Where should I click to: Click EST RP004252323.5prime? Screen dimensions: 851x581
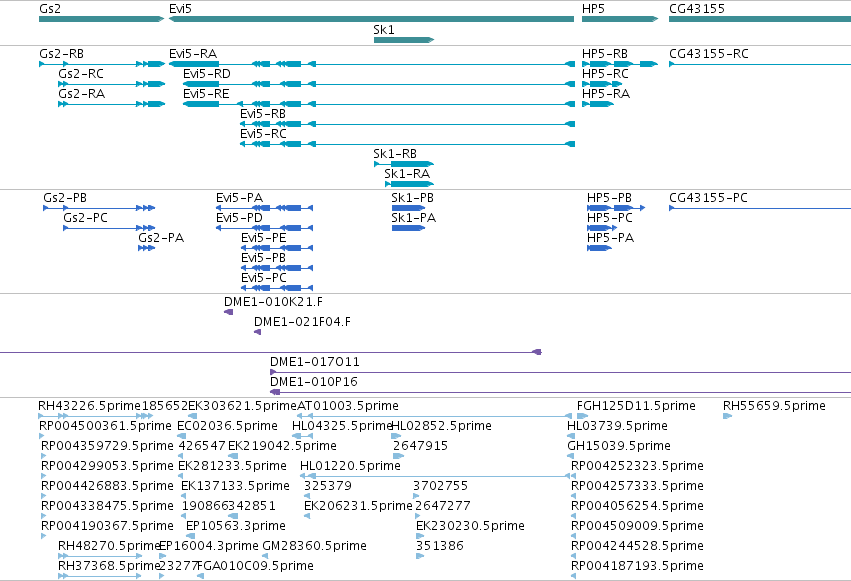(x=637, y=466)
